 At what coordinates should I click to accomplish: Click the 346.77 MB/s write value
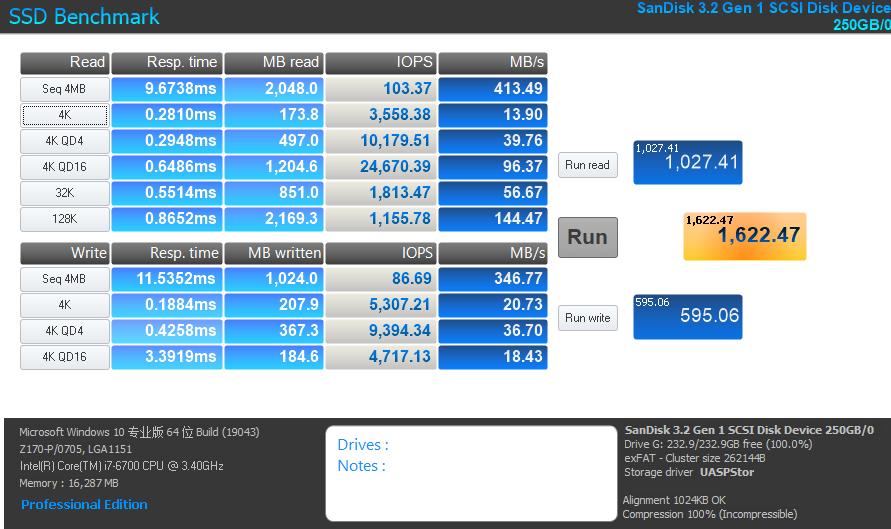[493, 279]
